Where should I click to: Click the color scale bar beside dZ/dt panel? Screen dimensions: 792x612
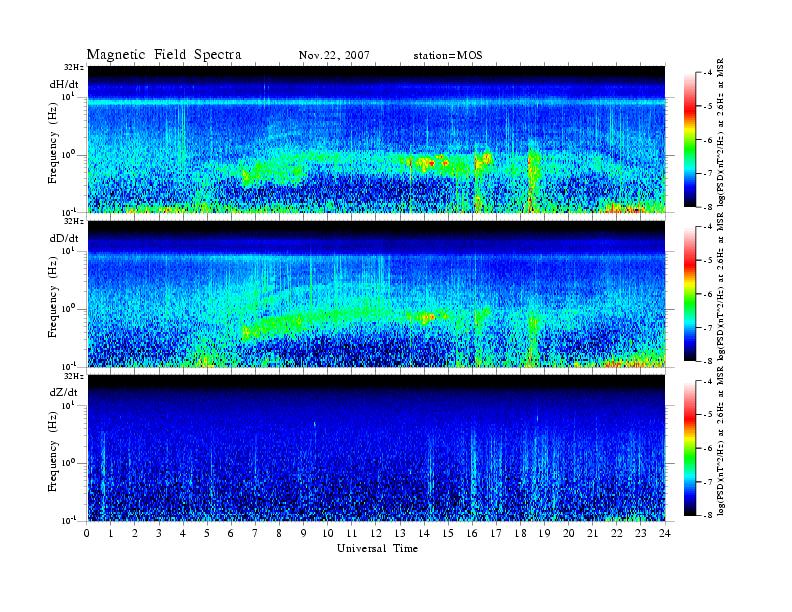point(689,448)
